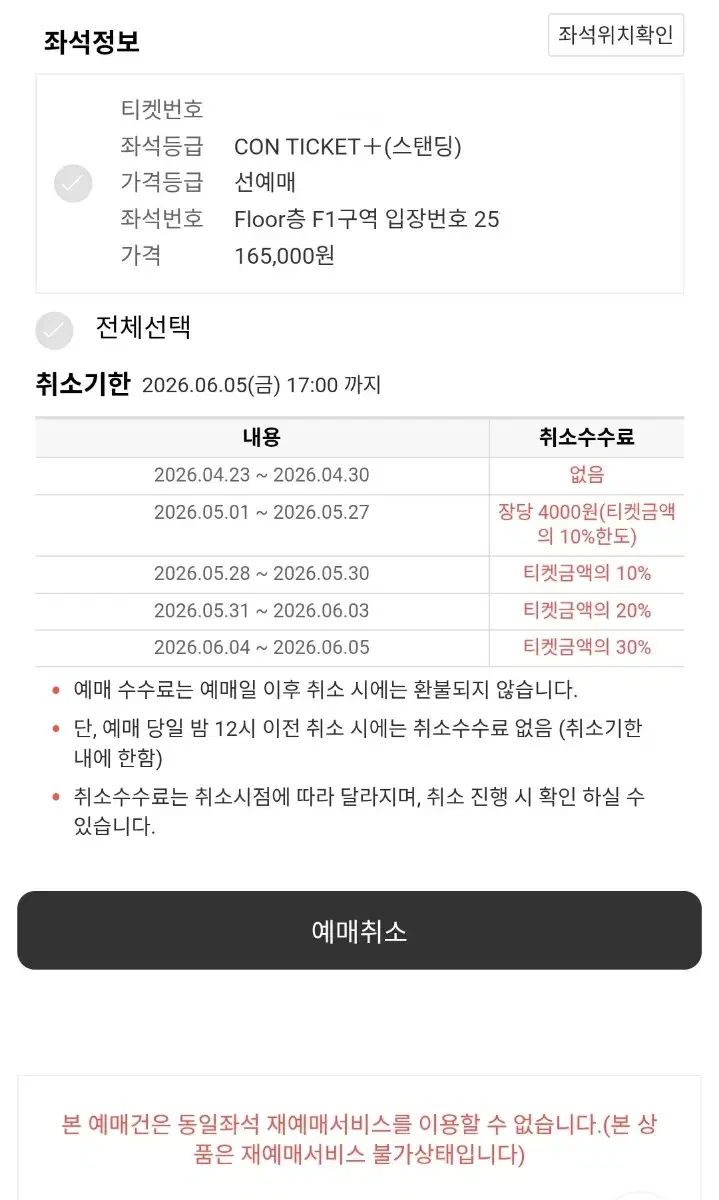Select the Floor층 F1구역 입장번호 25 text
The width and height of the screenshot is (719, 1200).
pos(366,219)
